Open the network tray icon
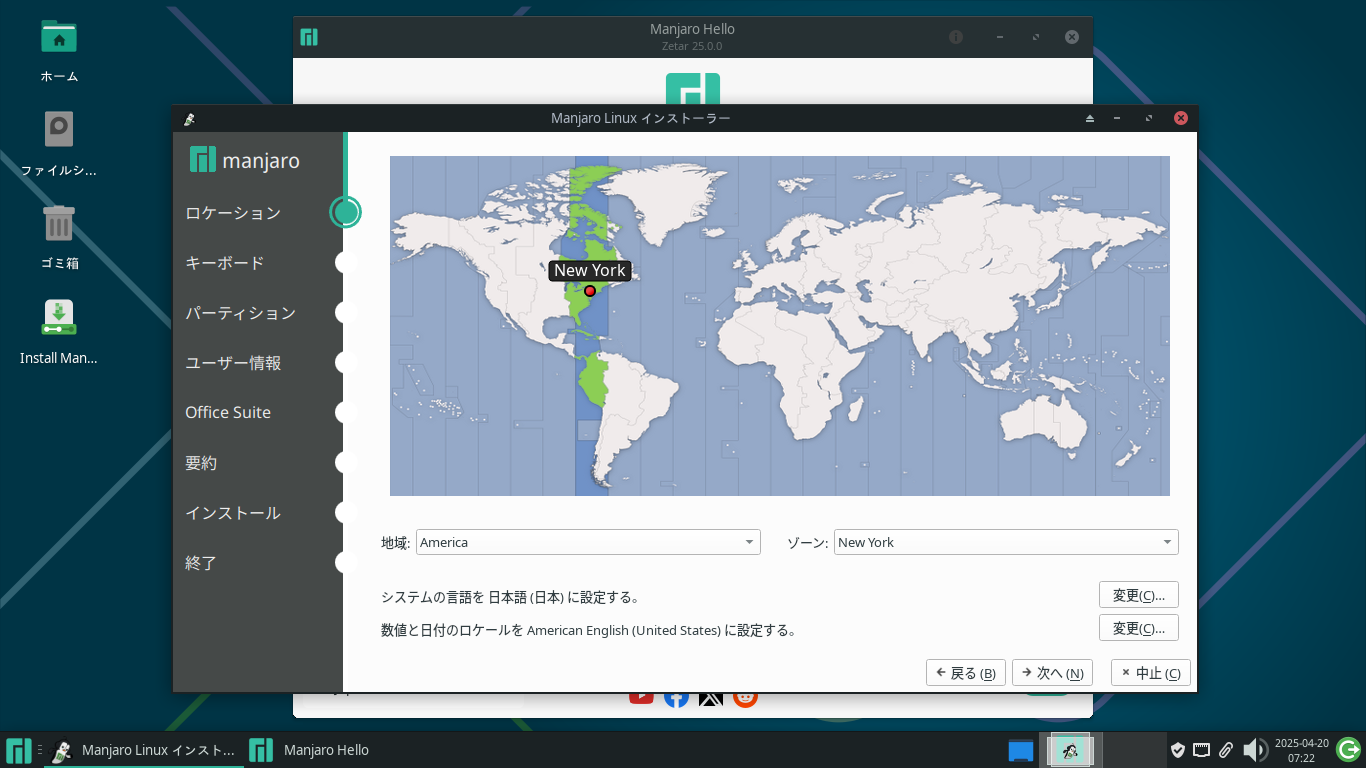 [1202, 750]
